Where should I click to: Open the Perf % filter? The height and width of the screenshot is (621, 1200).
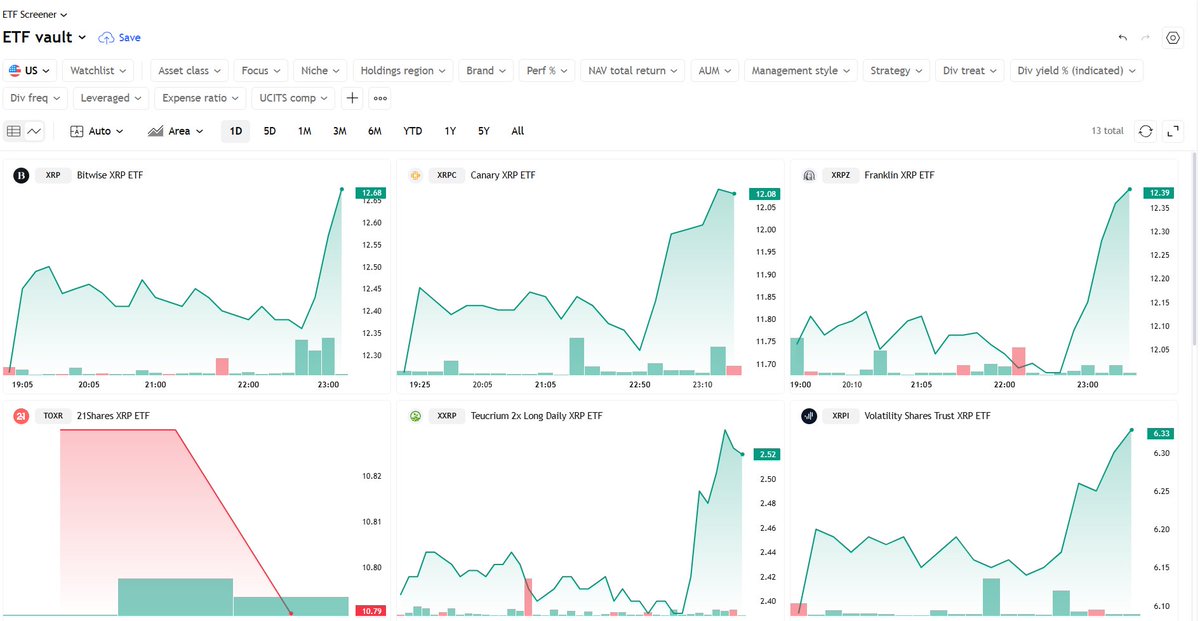pyautogui.click(x=547, y=71)
